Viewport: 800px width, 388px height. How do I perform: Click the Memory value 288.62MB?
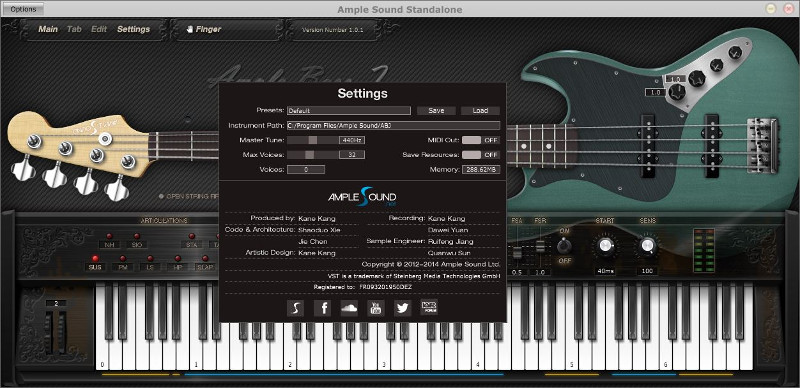481,169
